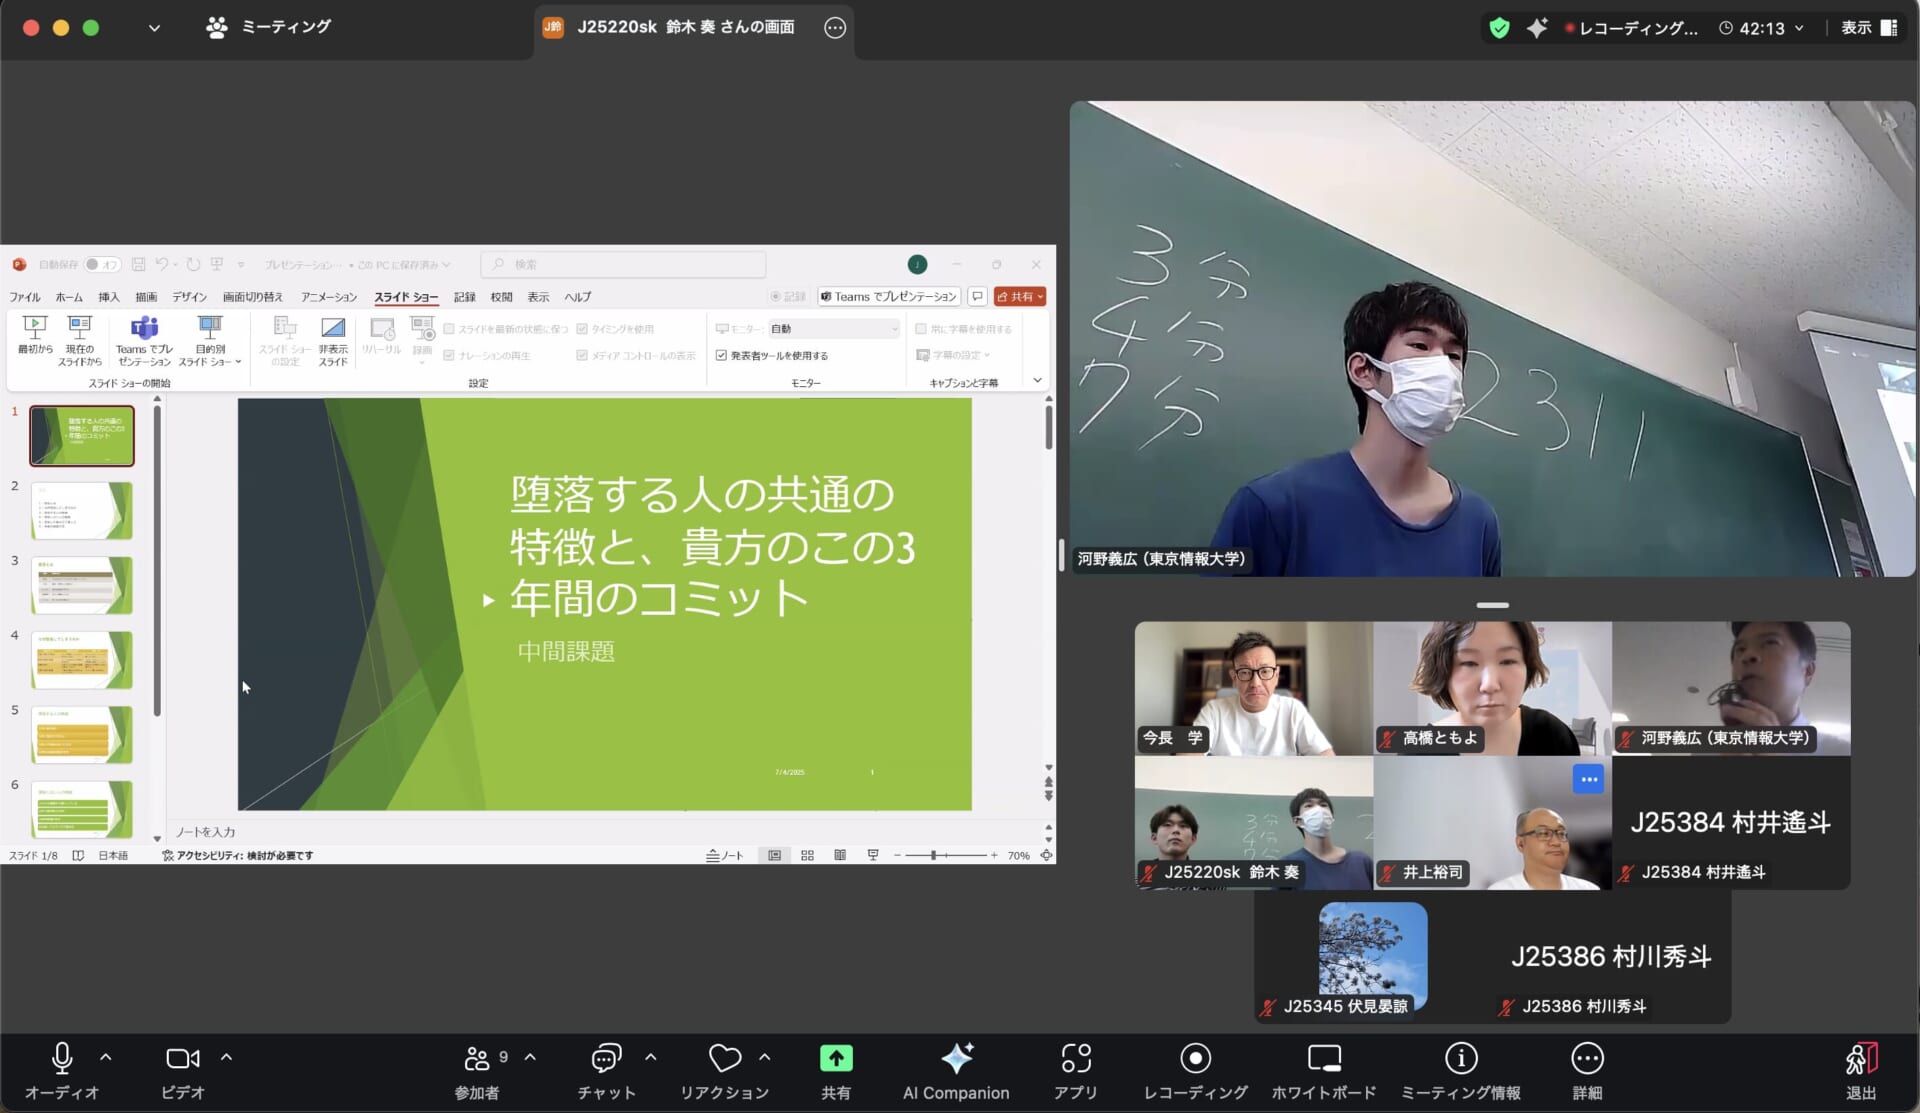Open the monitor selection dropdown
The height and width of the screenshot is (1113, 1920).
834,329
